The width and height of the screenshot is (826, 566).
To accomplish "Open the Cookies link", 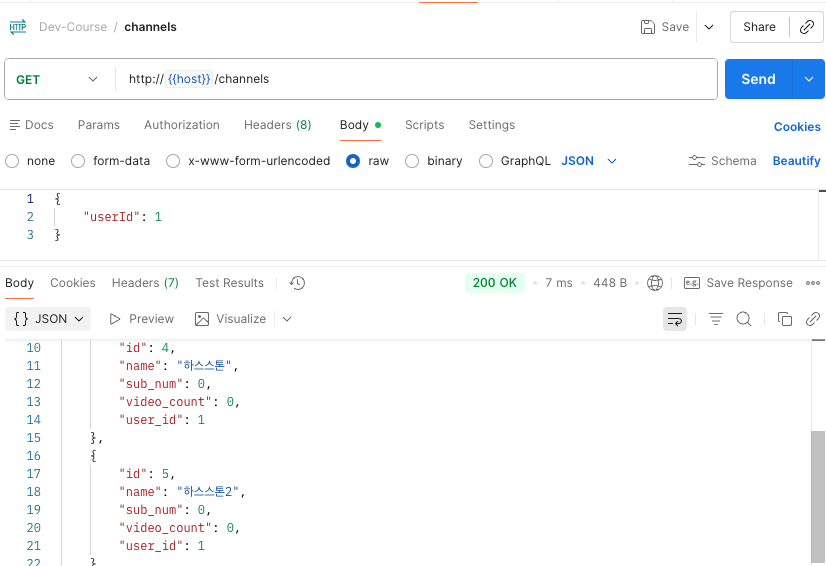I will pos(796,127).
